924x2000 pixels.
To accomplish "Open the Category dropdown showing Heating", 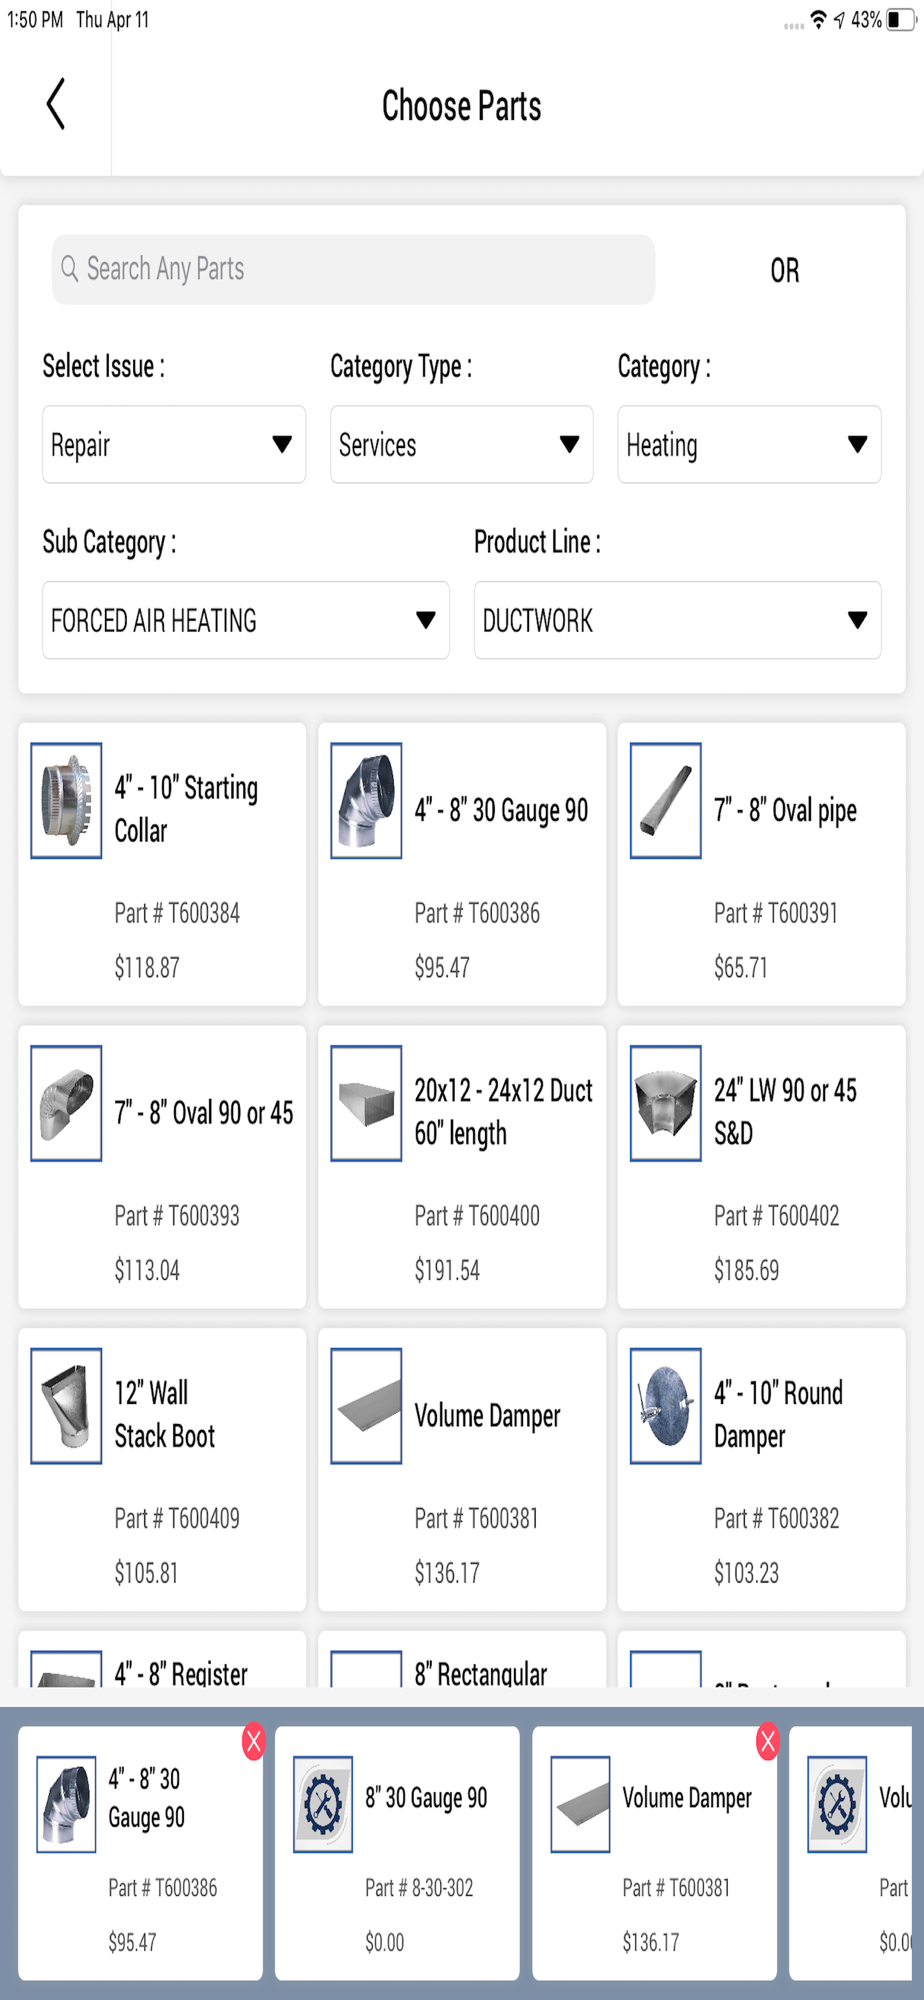I will [x=749, y=444].
